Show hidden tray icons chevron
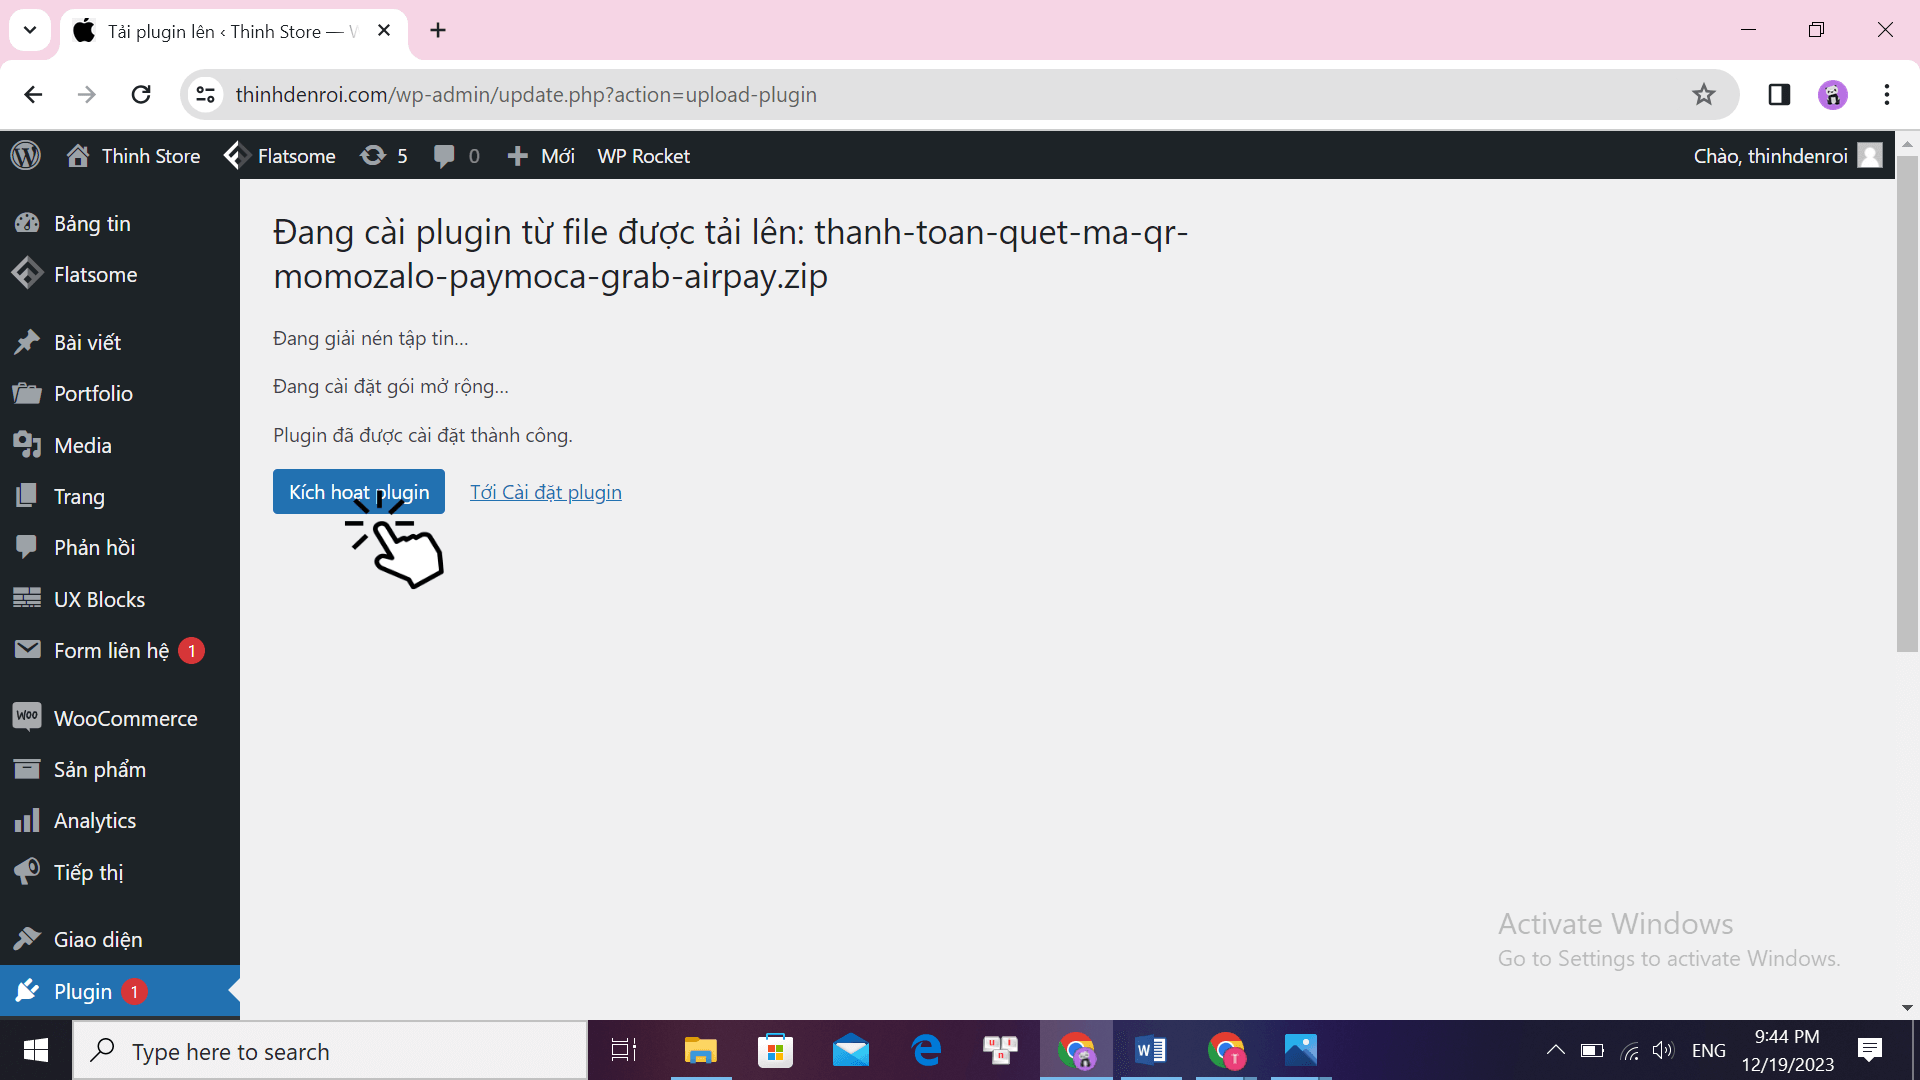 [x=1555, y=1050]
